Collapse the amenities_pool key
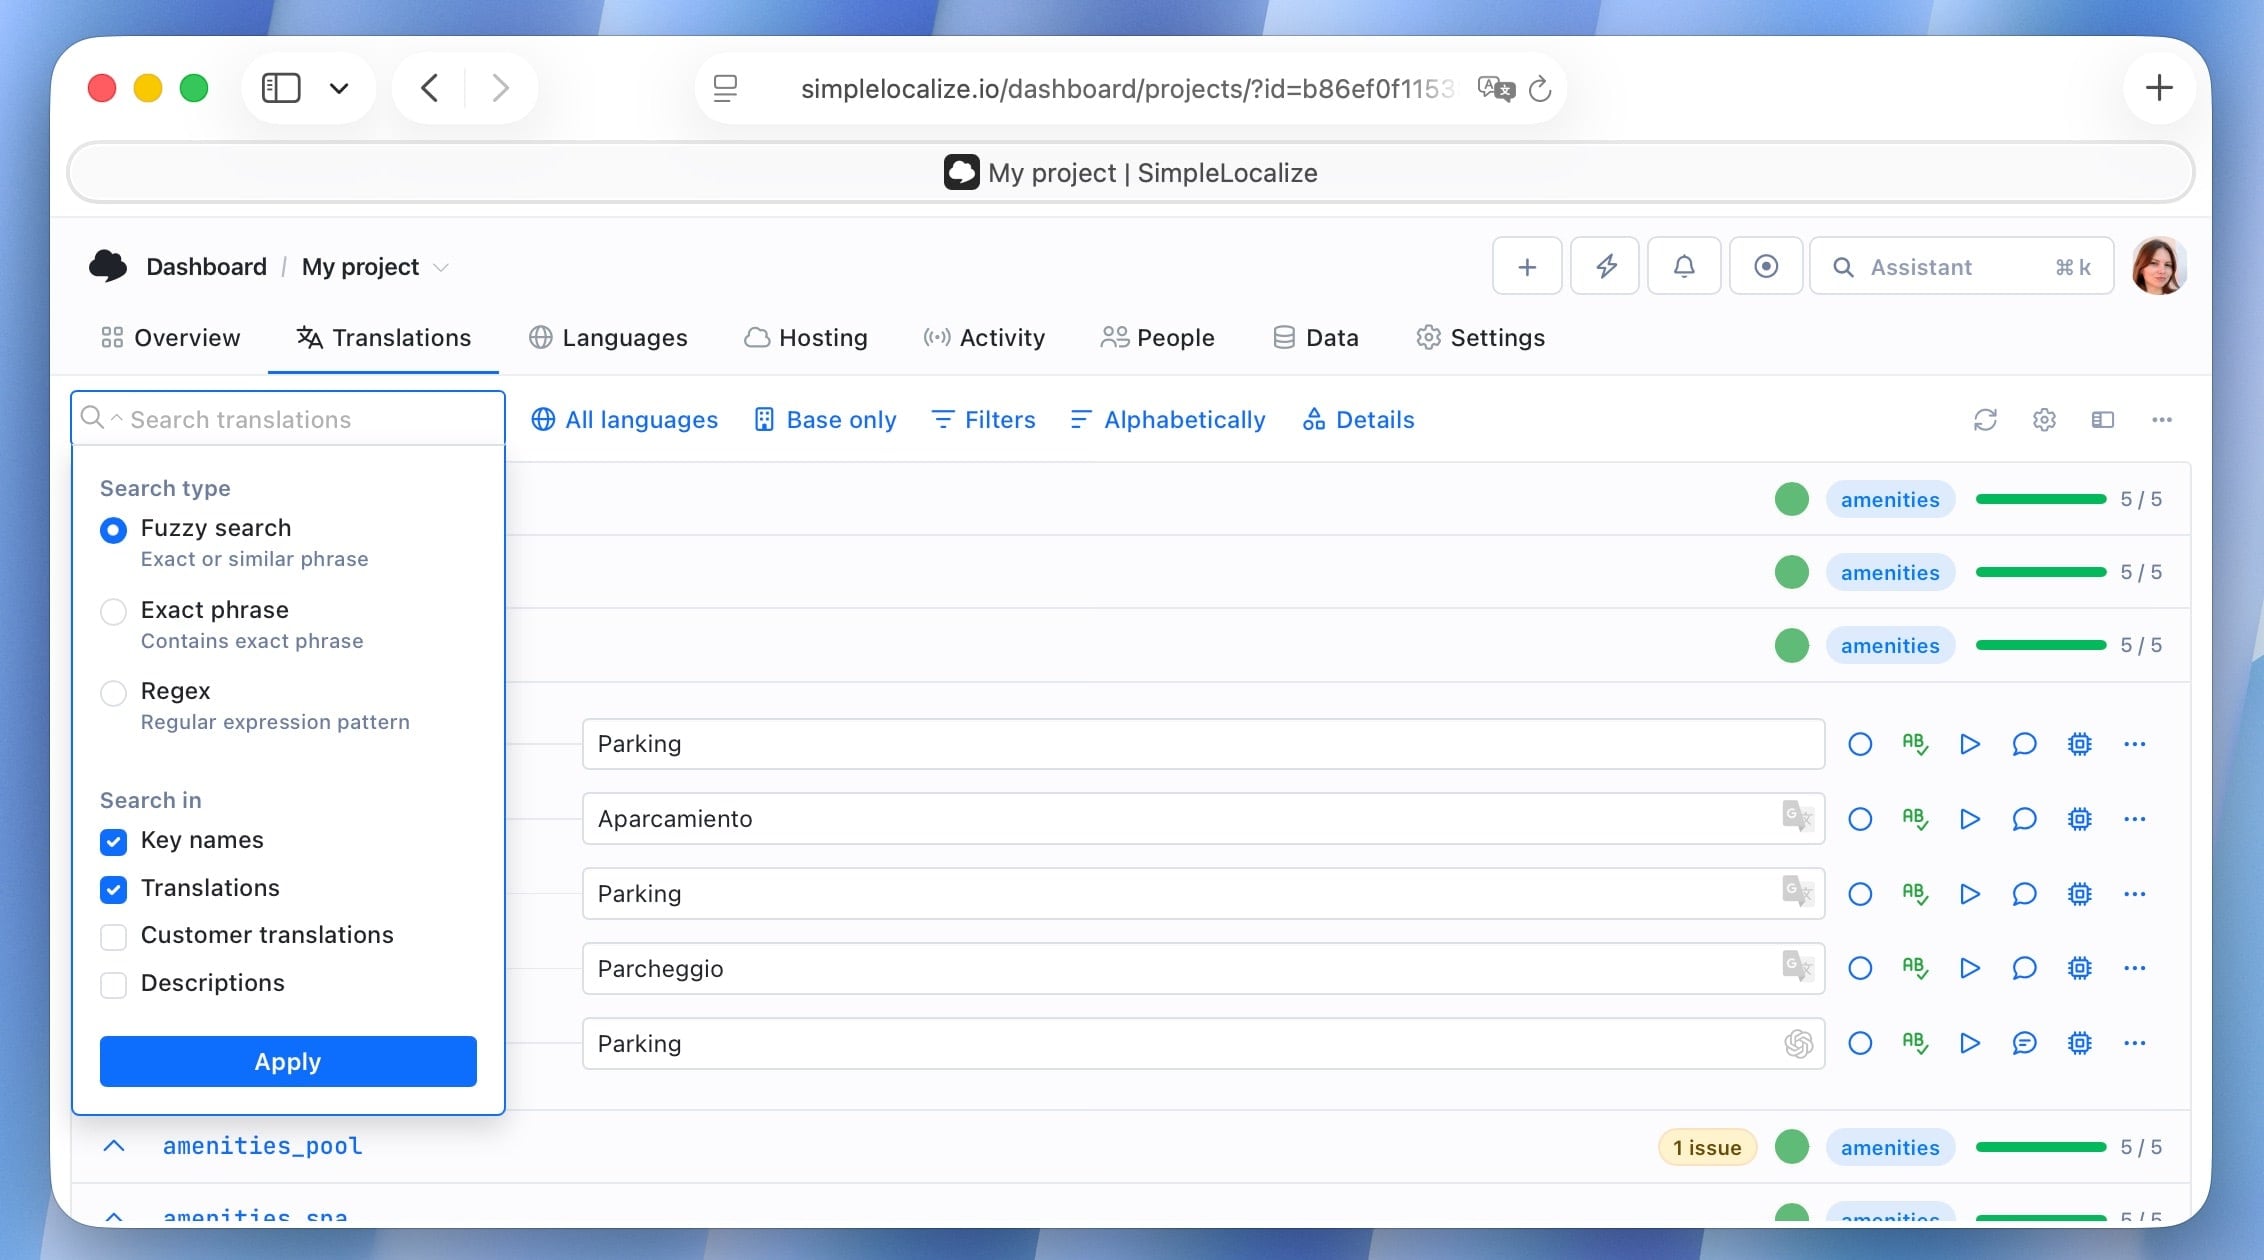This screenshot has height=1260, width=2264. click(114, 1146)
